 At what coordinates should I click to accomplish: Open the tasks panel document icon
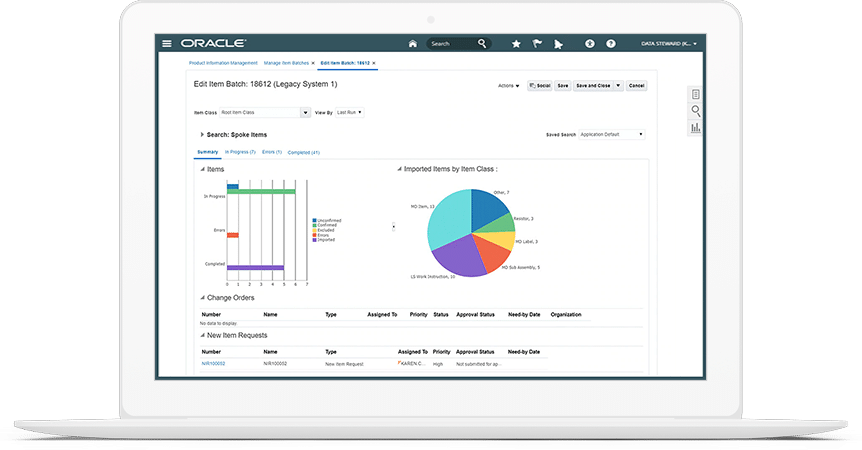pos(695,95)
